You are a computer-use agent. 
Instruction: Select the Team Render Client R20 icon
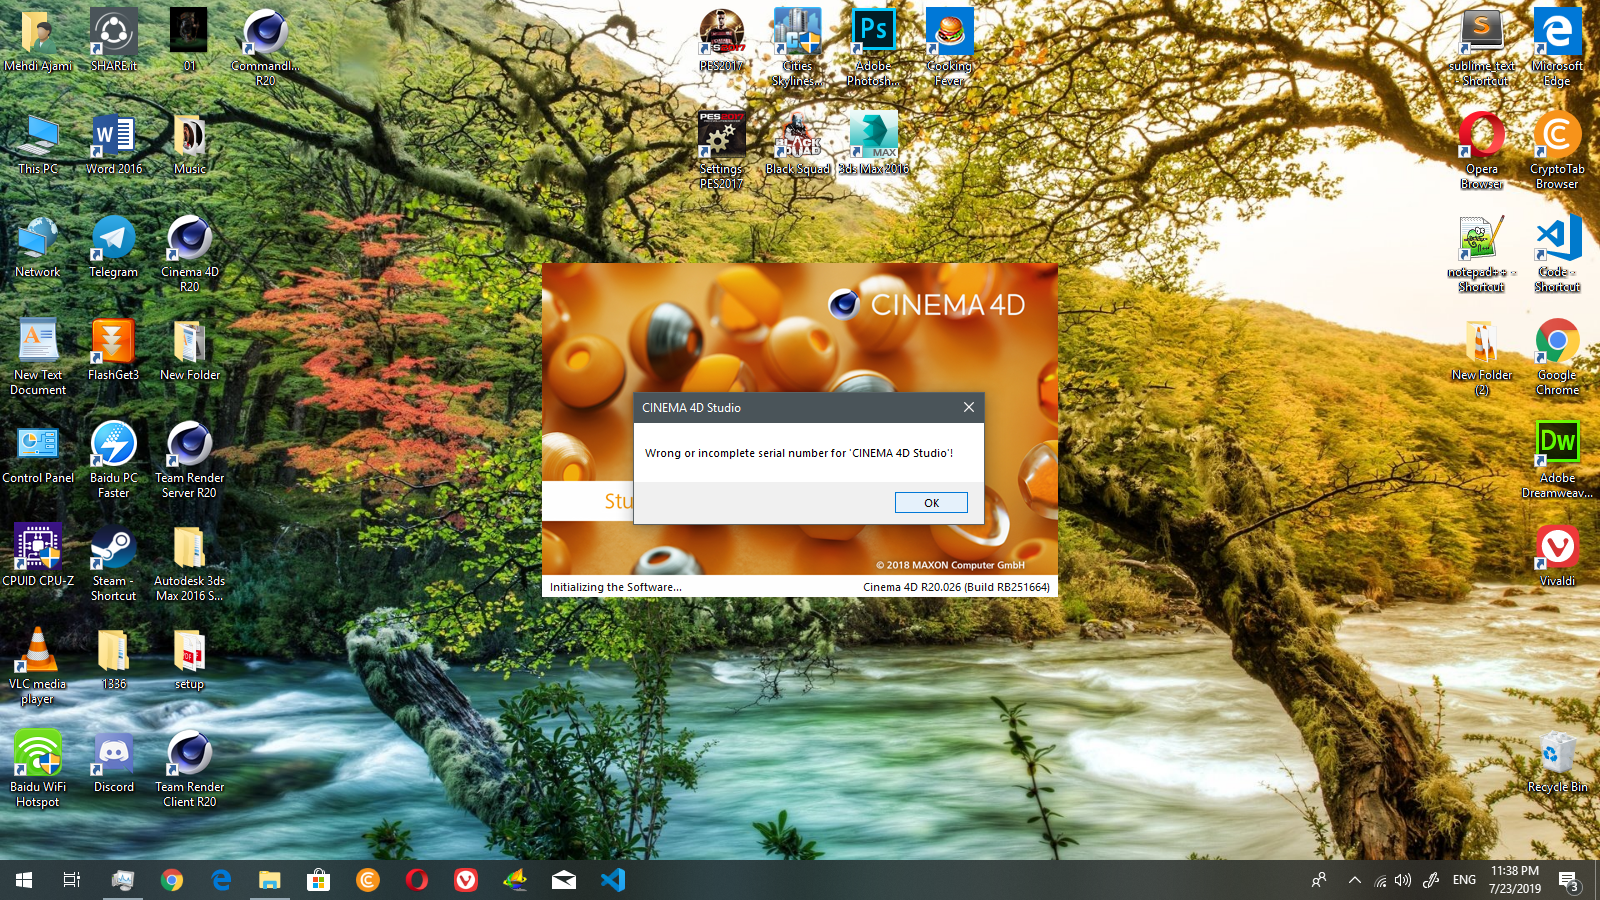[x=189, y=768]
